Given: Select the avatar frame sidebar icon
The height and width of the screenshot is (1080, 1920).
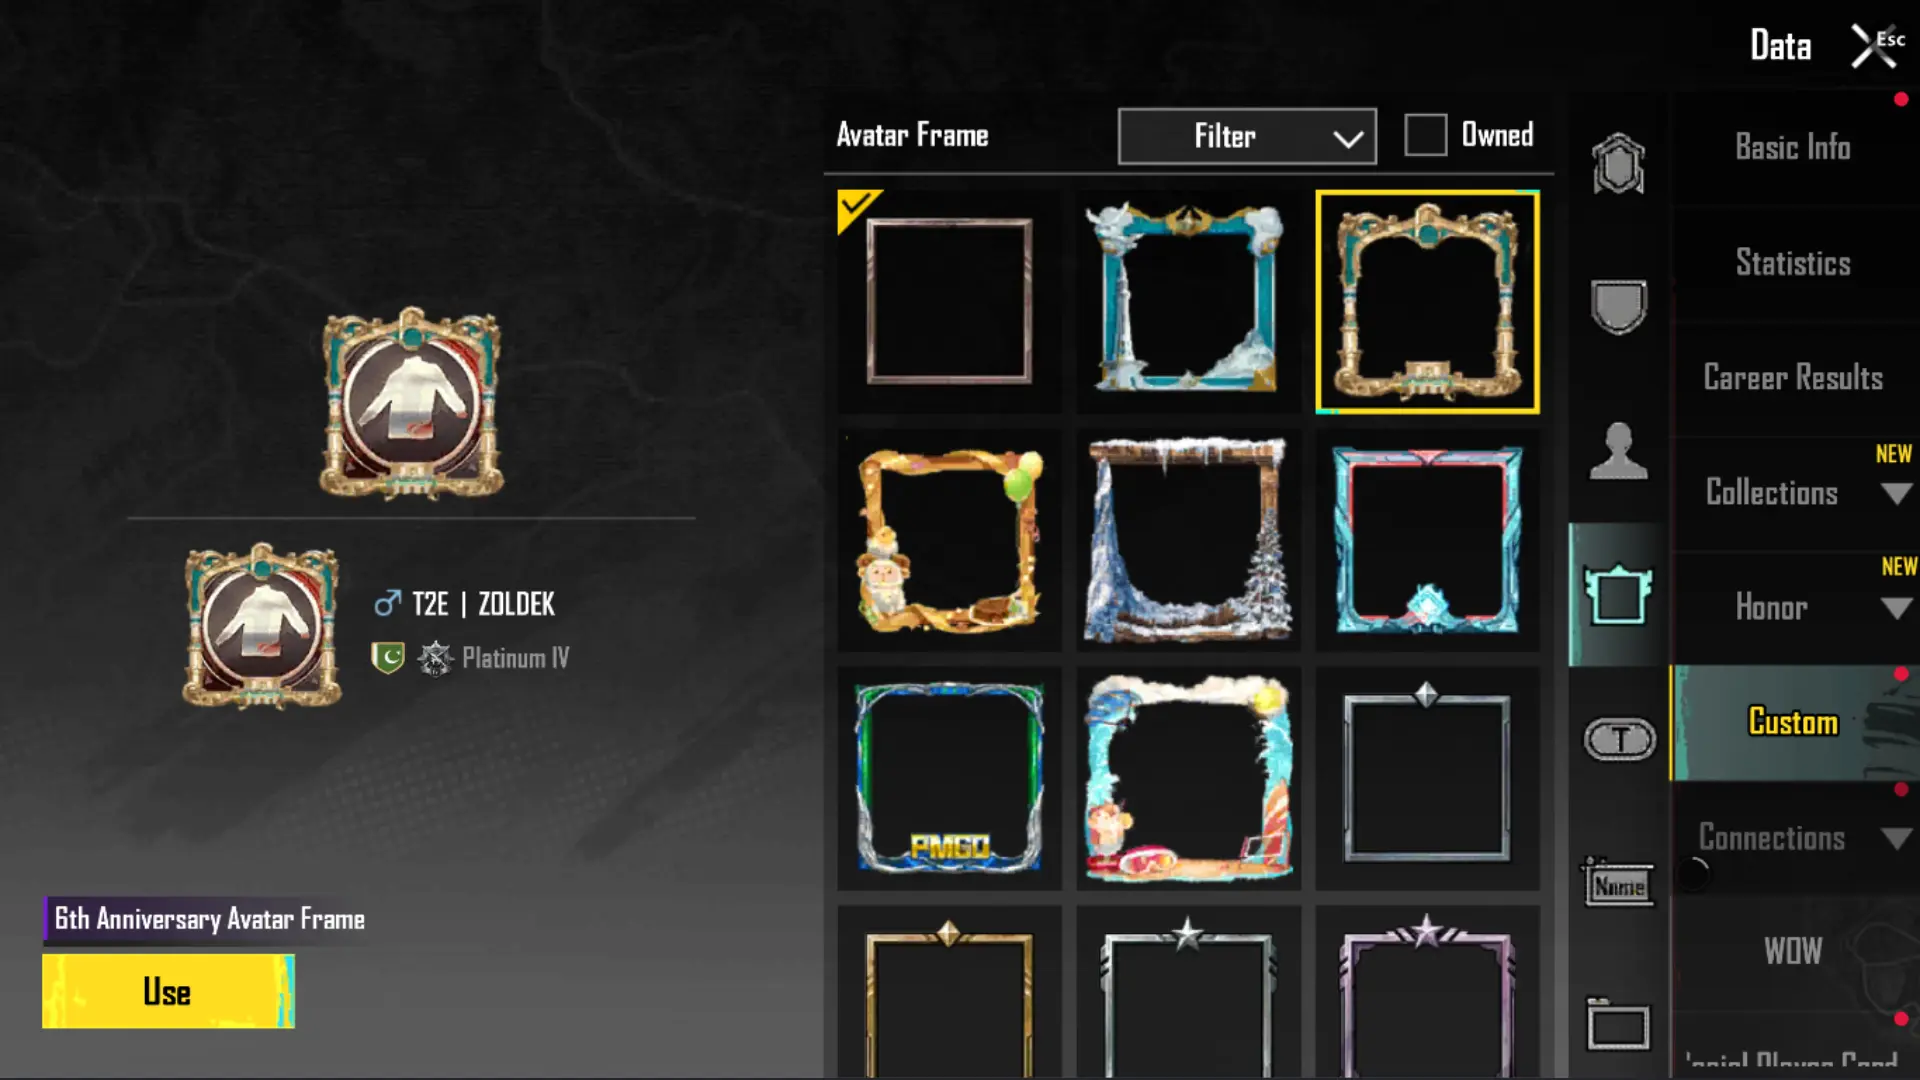Looking at the screenshot, I should pos(1618,595).
